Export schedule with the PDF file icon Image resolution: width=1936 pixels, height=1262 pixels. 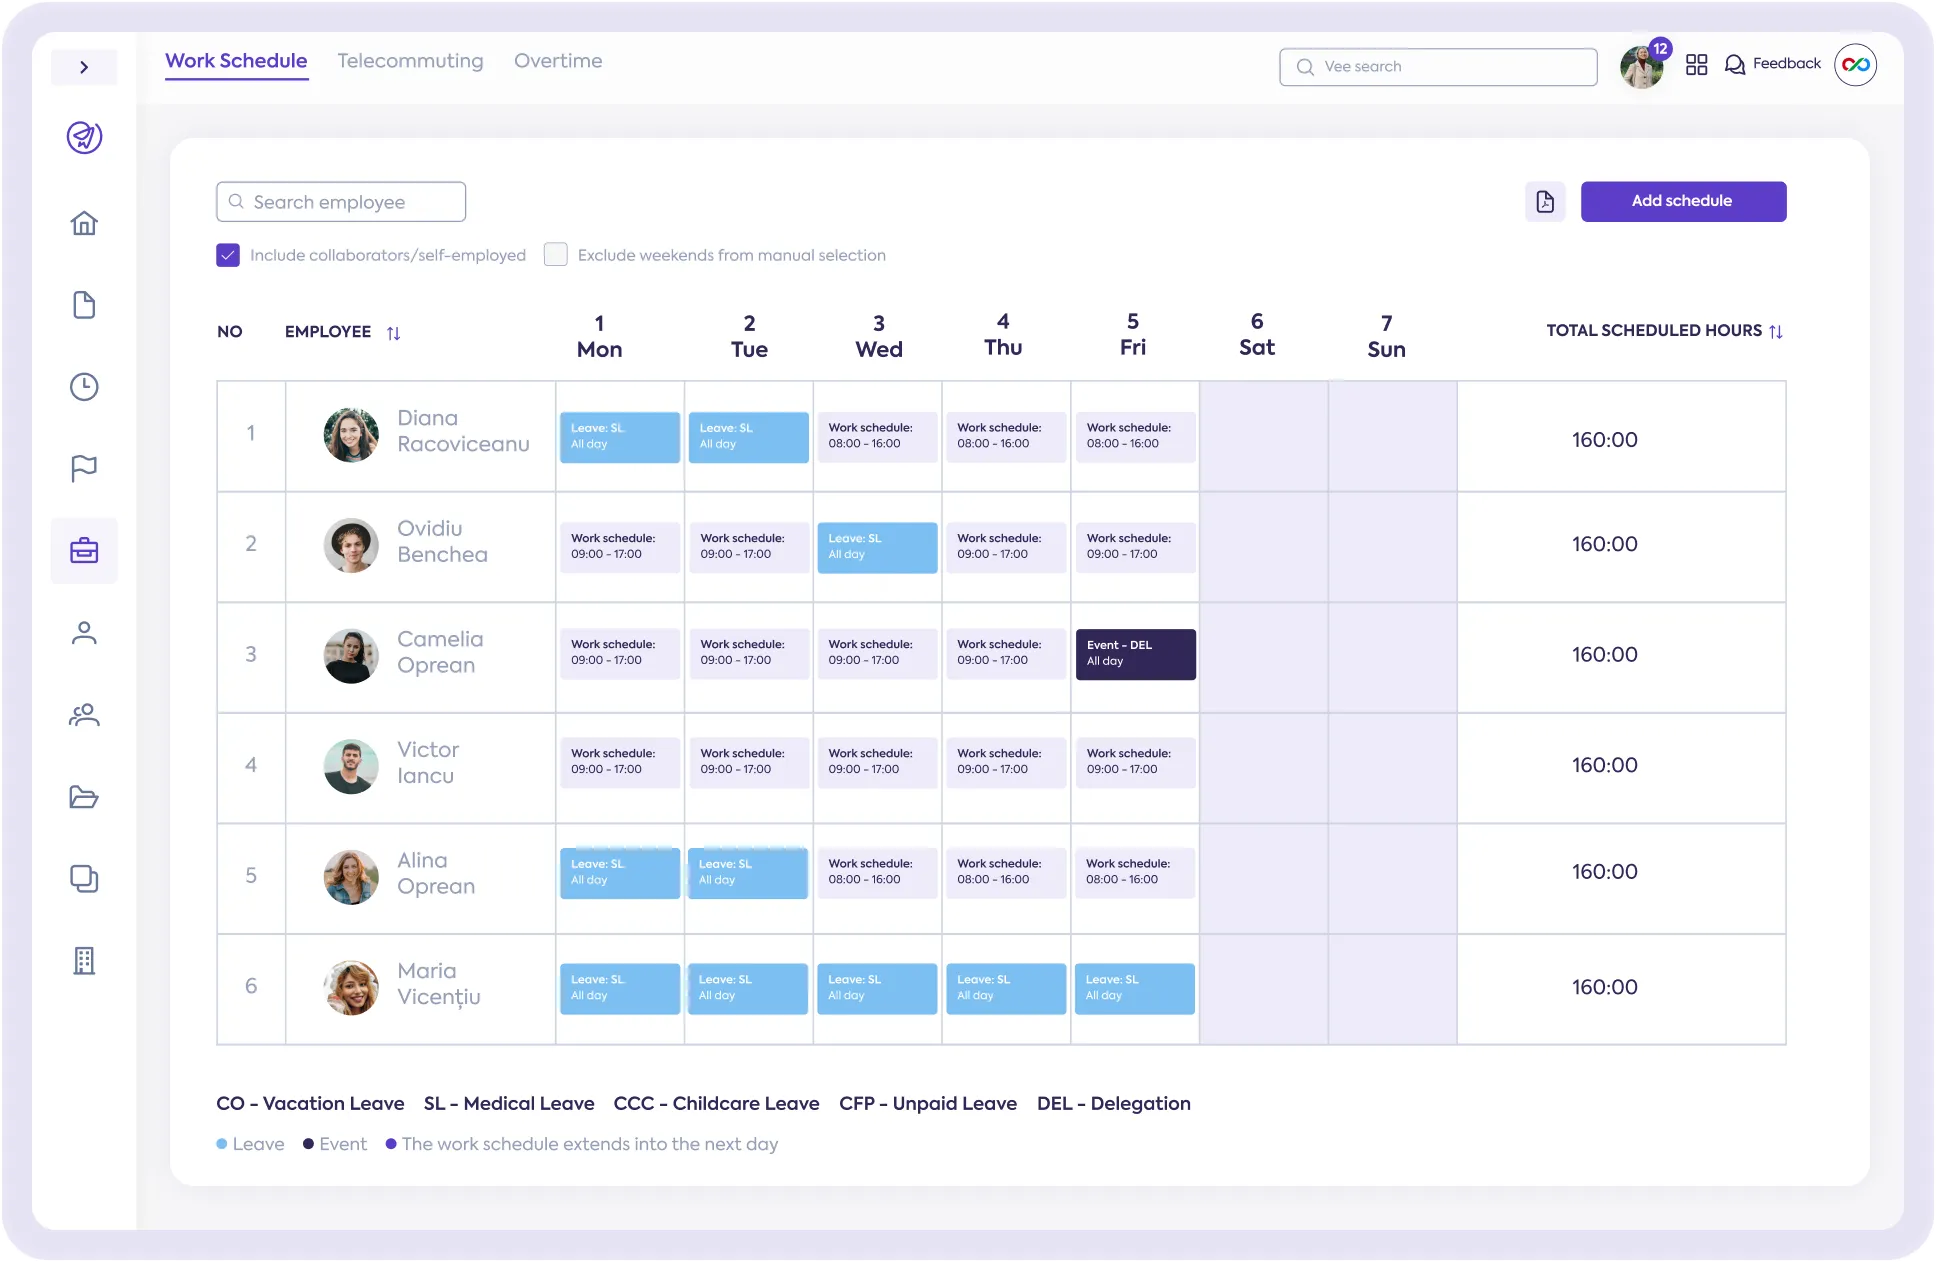click(x=1545, y=202)
